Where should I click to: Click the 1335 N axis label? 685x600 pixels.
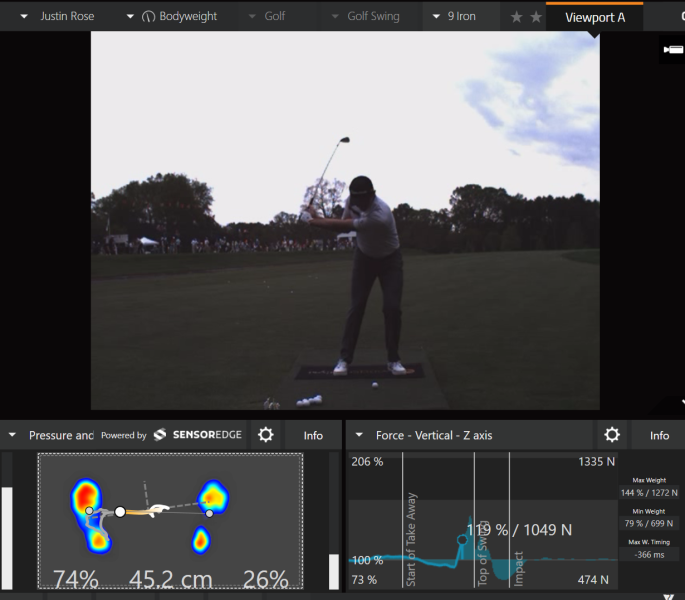596,461
